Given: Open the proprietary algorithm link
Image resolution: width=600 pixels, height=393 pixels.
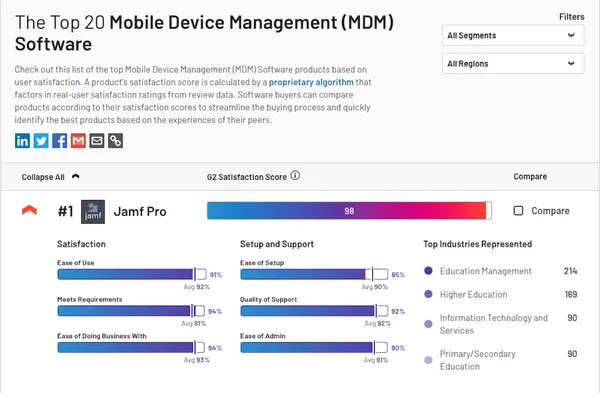Looking at the screenshot, I should coord(311,82).
